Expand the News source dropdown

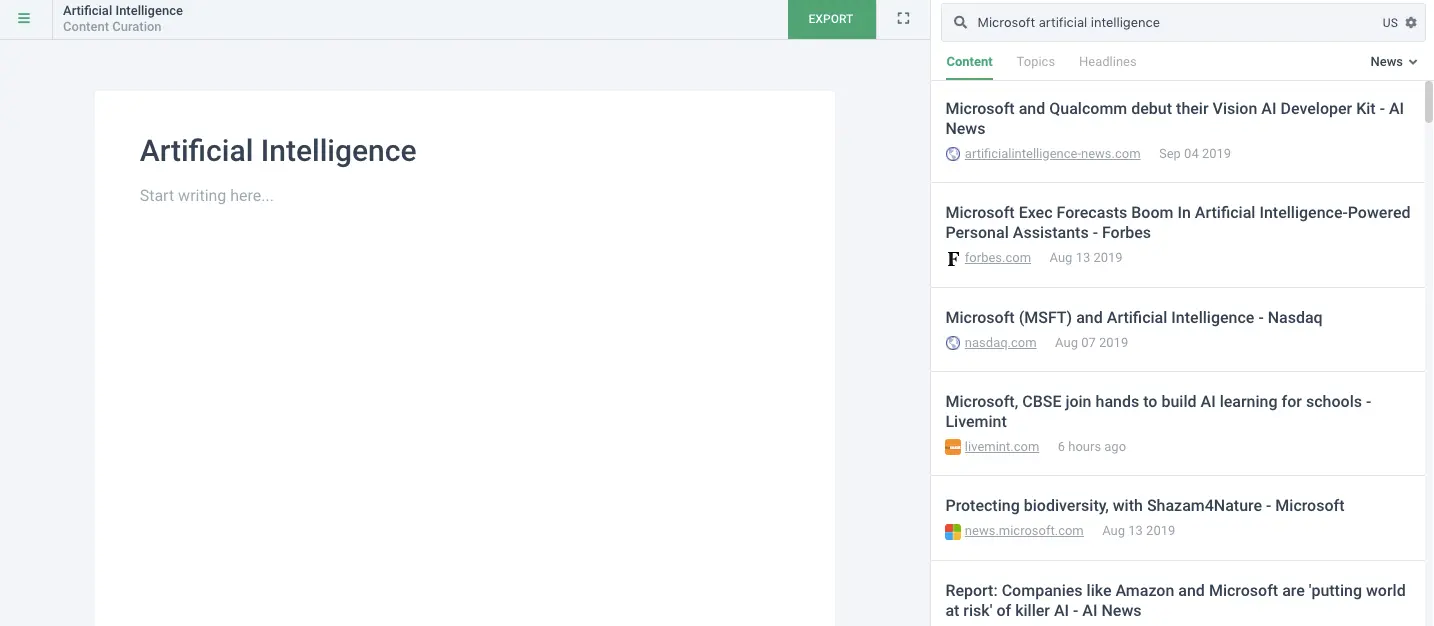pos(1394,62)
